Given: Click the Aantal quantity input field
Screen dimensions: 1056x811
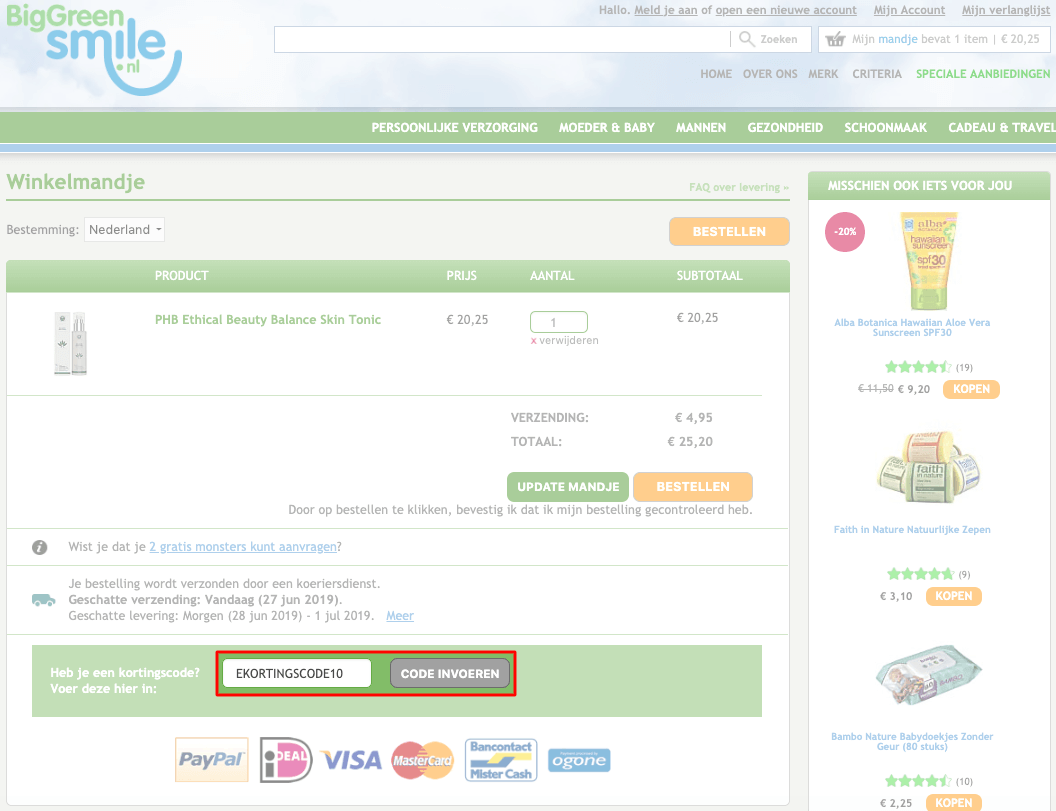Looking at the screenshot, I should click(559, 322).
